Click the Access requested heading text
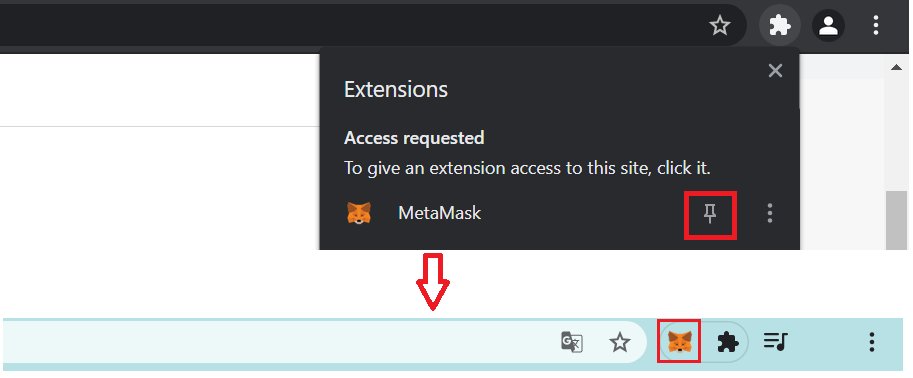The width and height of the screenshot is (913, 378). 414,138
